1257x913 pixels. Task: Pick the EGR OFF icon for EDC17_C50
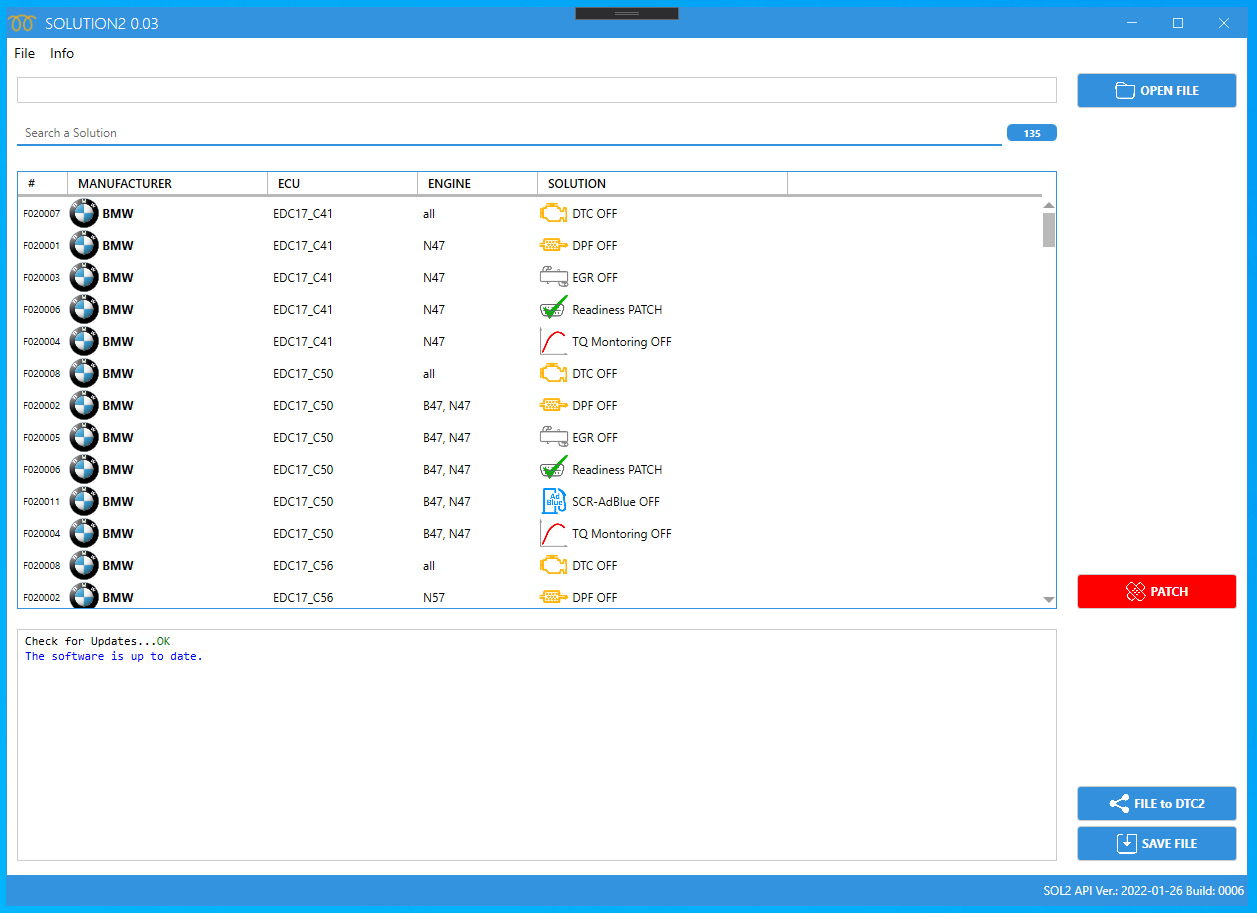[x=553, y=437]
